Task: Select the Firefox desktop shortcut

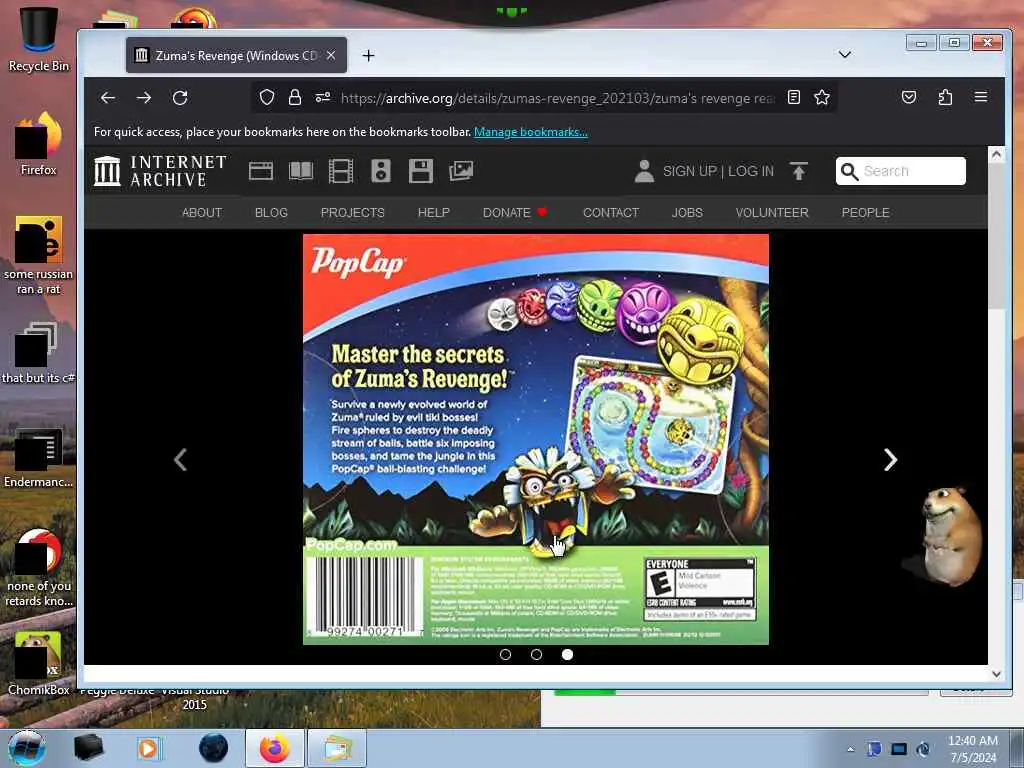Action: point(39,144)
